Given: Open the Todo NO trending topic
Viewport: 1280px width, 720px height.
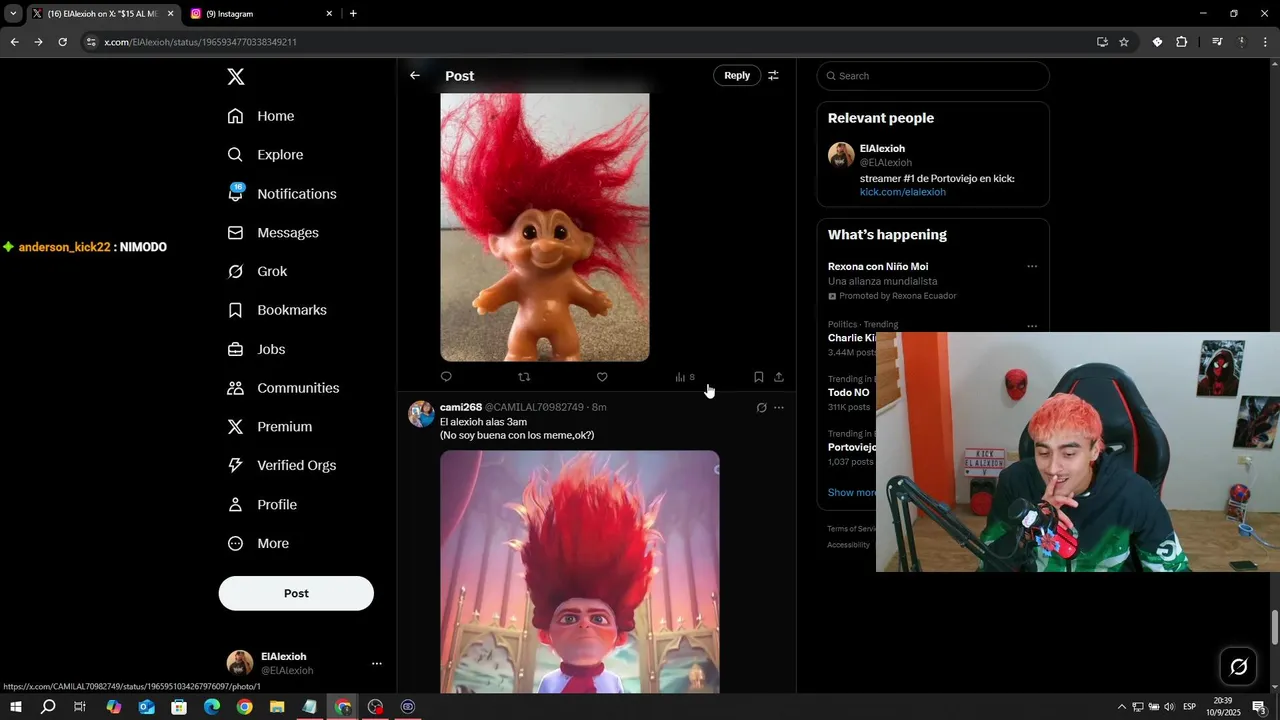Looking at the screenshot, I should pyautogui.click(x=849, y=392).
